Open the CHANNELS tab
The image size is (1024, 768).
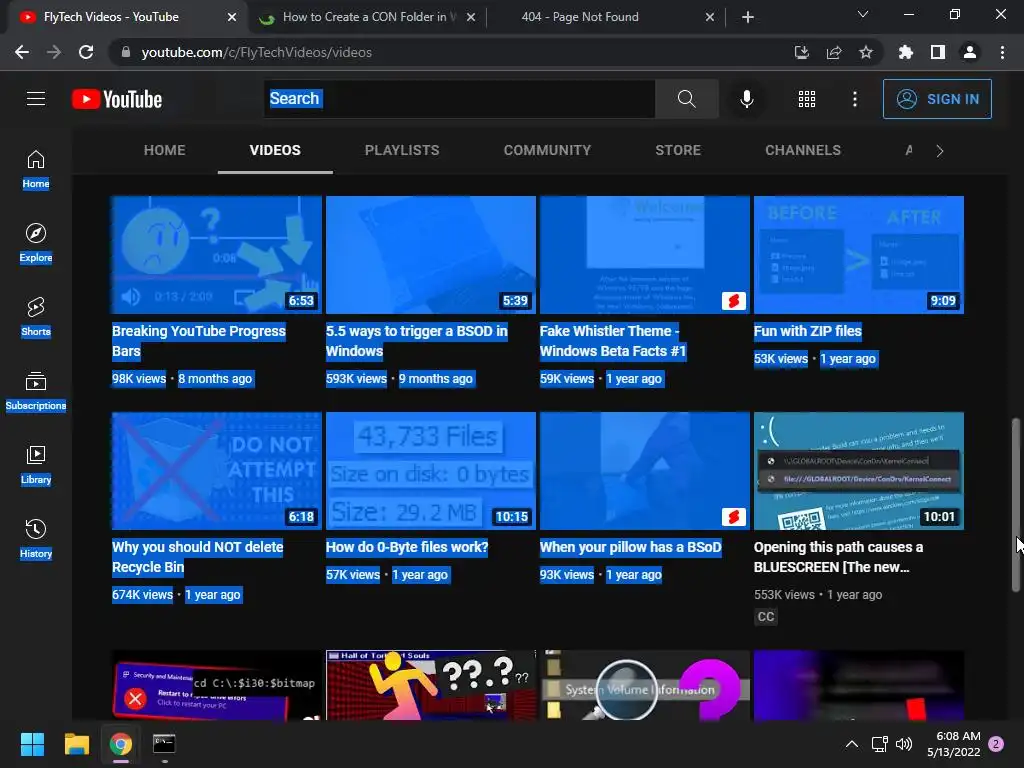coord(803,150)
